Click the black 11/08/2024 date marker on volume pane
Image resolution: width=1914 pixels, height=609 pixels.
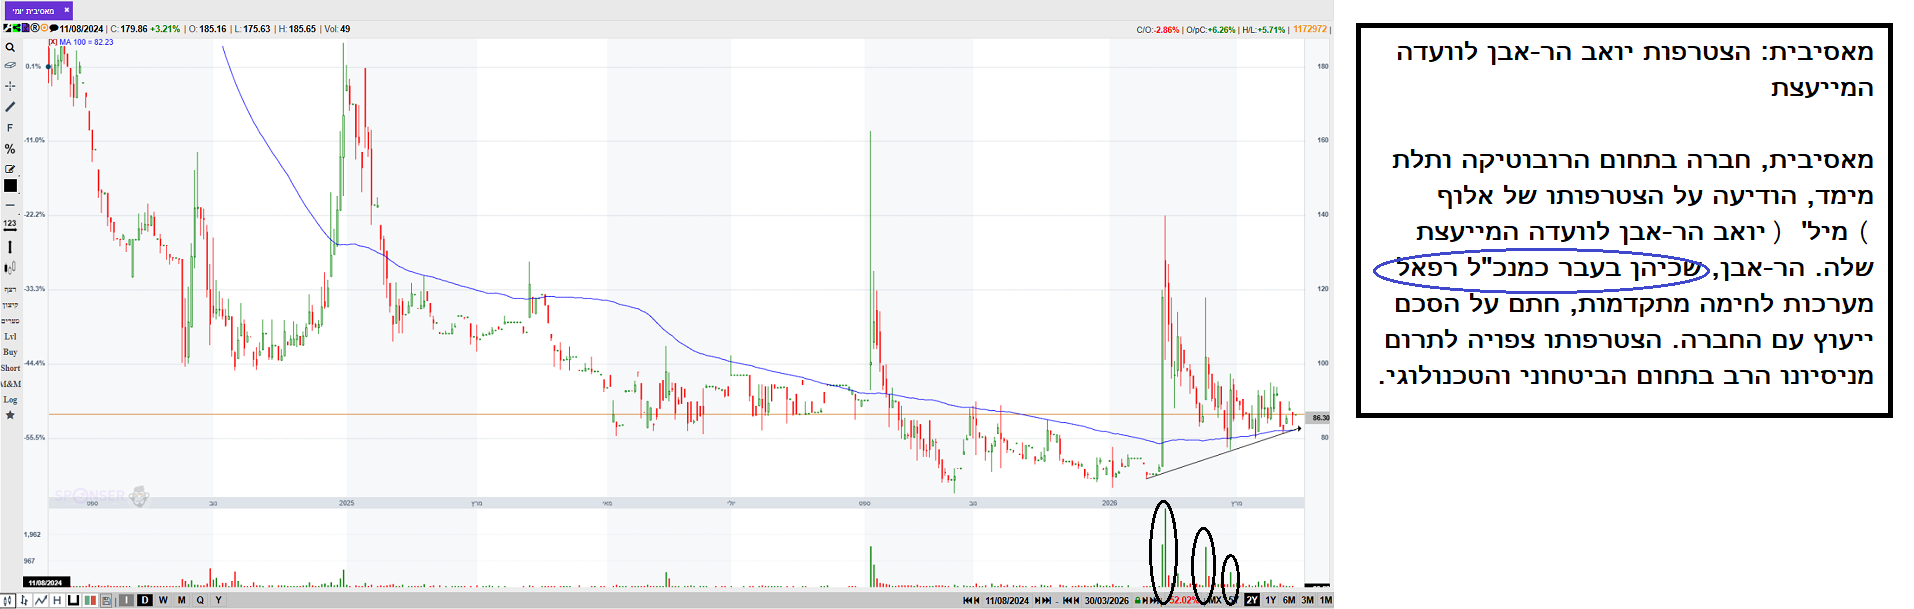coord(45,582)
